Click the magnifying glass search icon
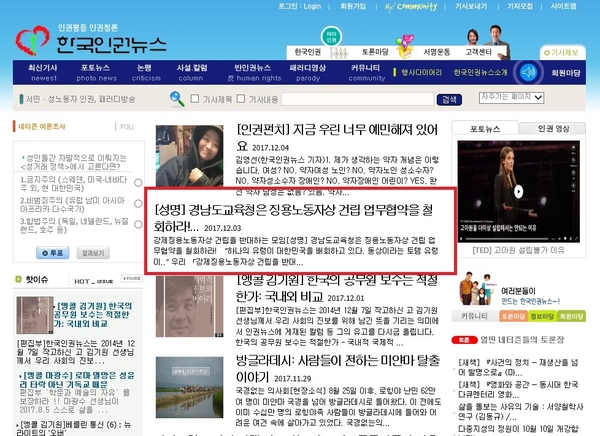The height and width of the screenshot is (436, 600). 177,99
